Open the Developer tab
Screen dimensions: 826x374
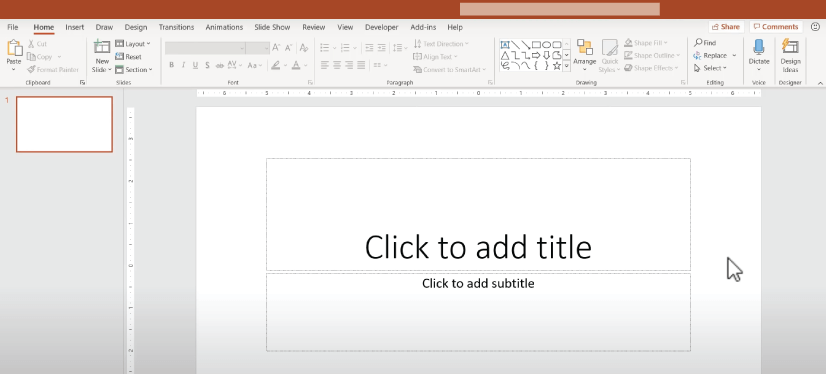pos(381,27)
